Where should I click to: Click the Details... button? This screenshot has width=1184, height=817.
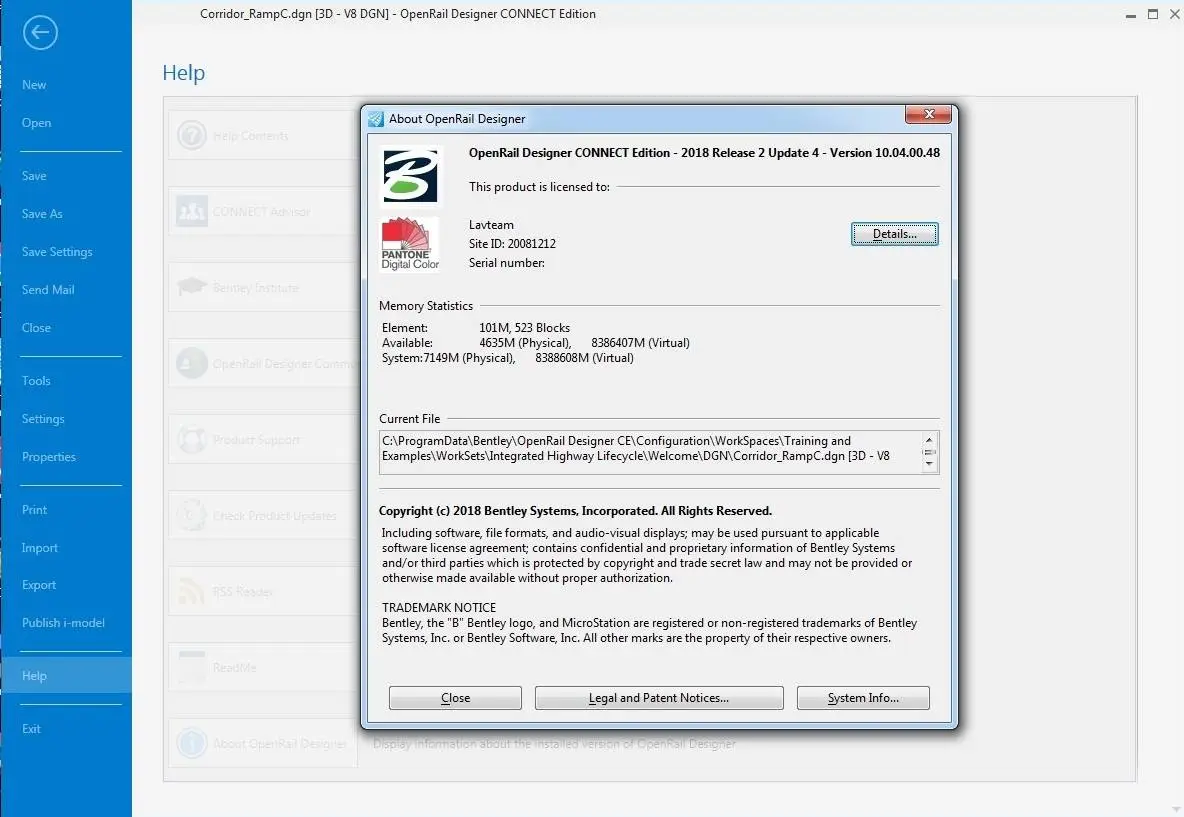pyautogui.click(x=895, y=234)
